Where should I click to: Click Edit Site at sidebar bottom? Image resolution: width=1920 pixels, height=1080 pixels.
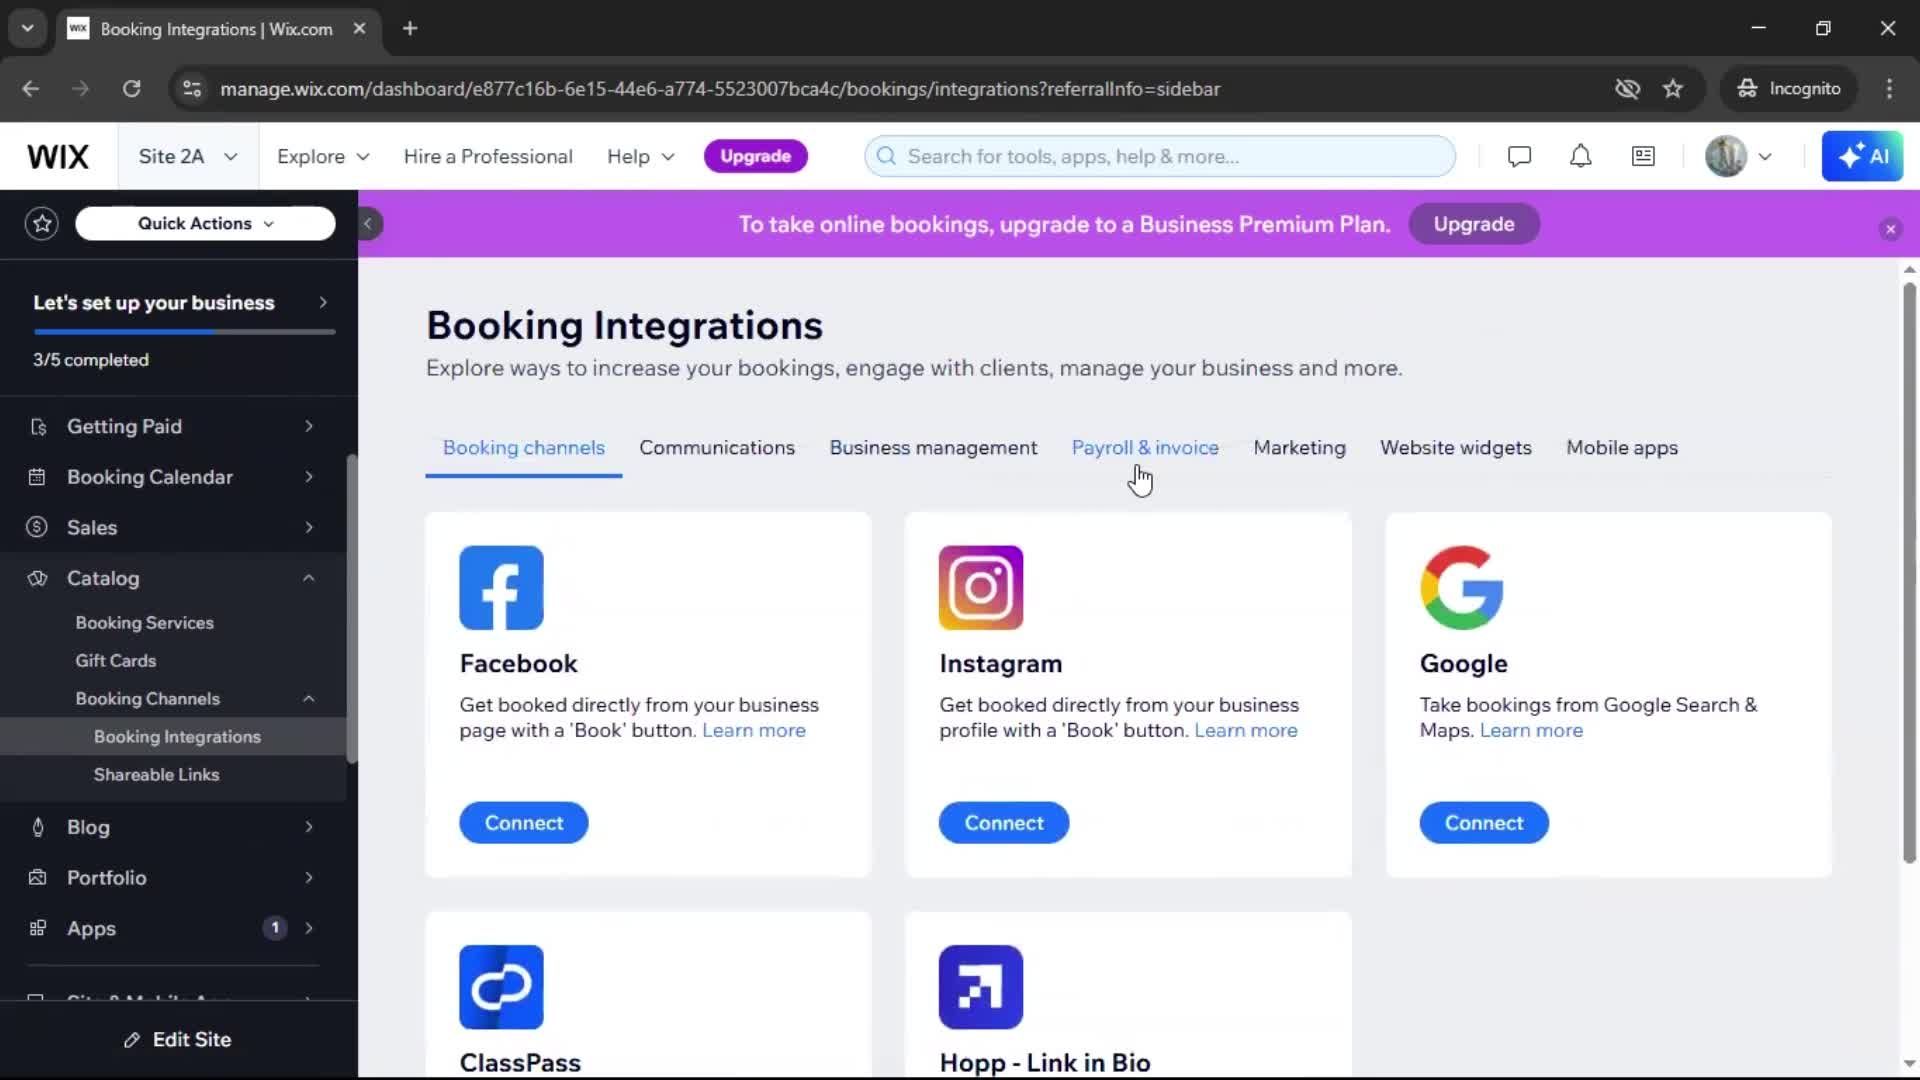[178, 1040]
